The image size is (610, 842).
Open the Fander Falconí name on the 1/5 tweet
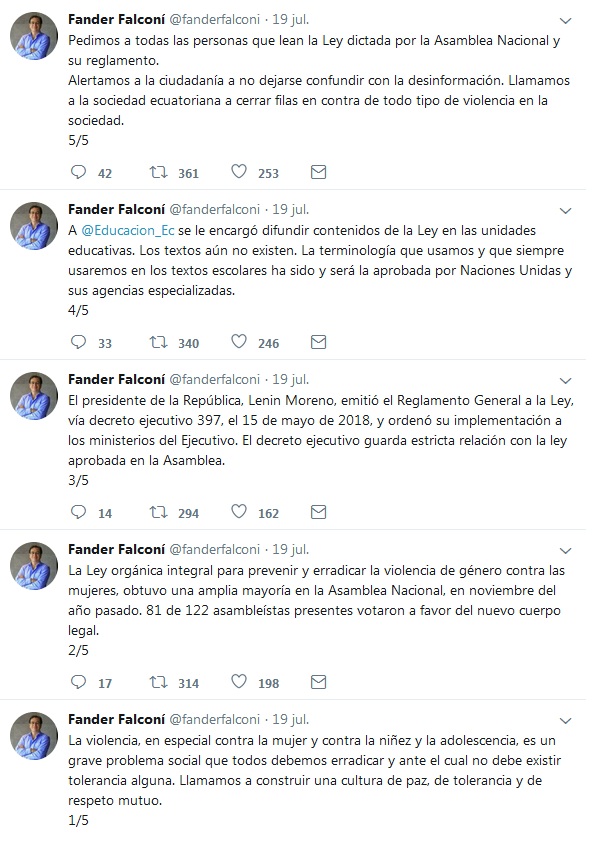point(114,719)
